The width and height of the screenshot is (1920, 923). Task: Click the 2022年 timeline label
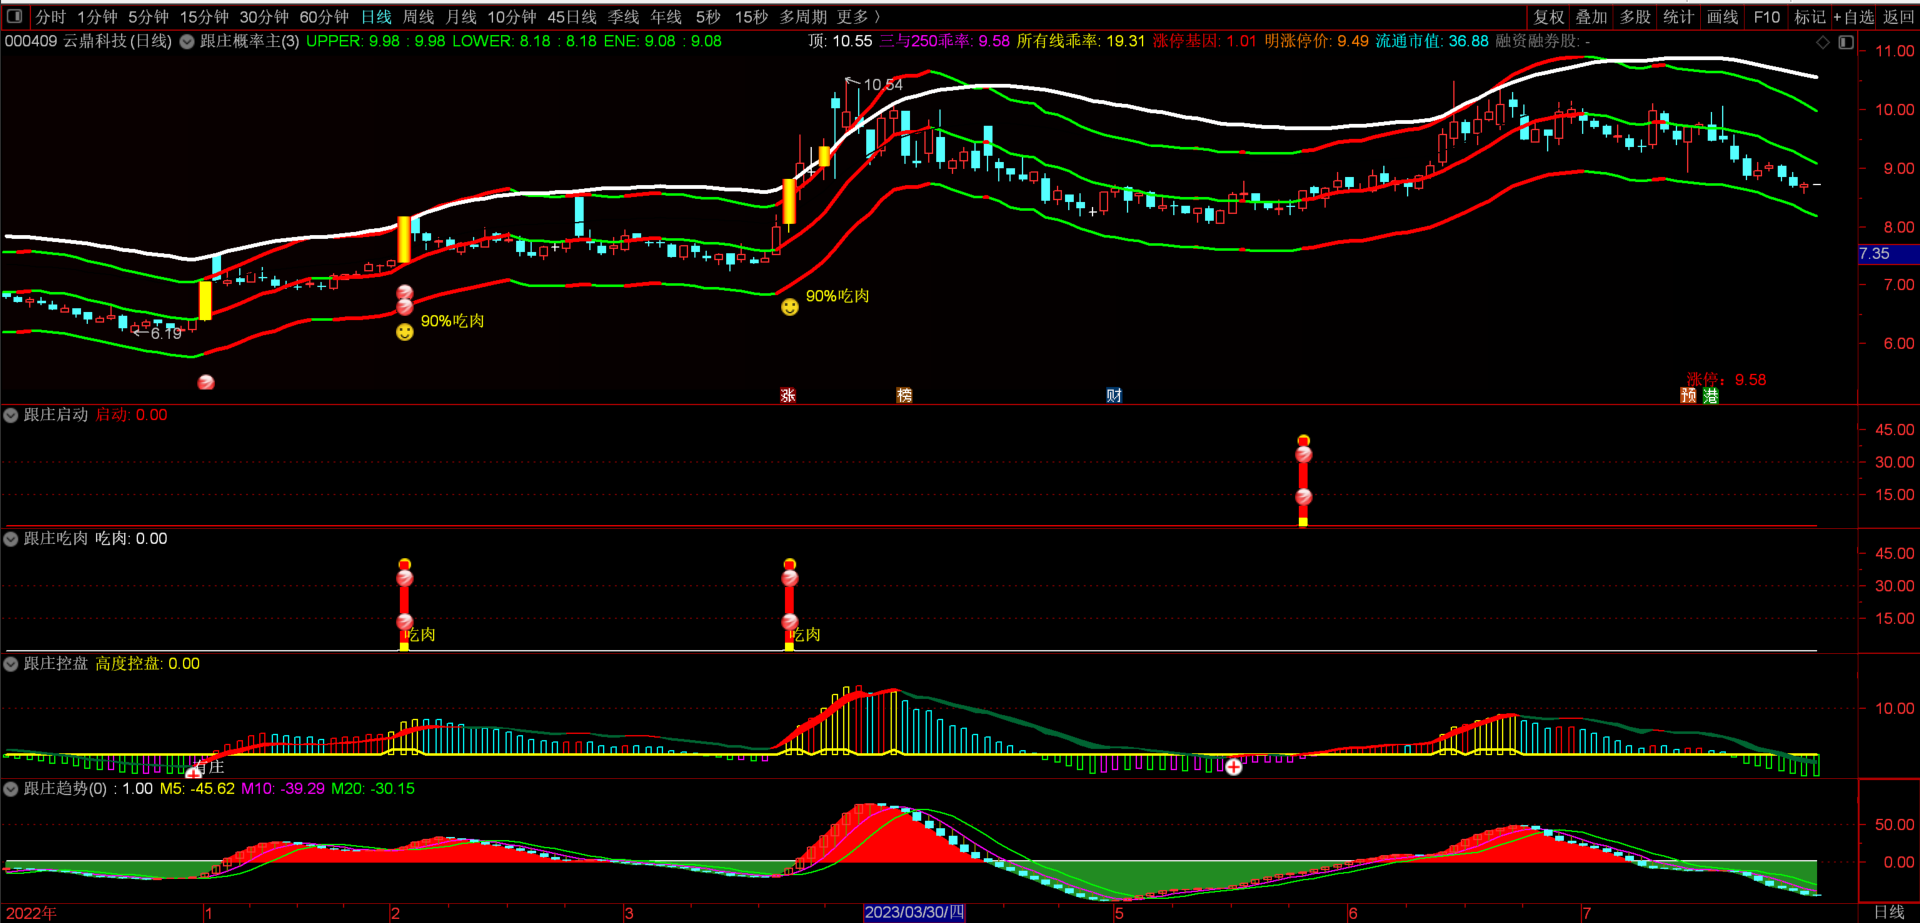[31, 913]
